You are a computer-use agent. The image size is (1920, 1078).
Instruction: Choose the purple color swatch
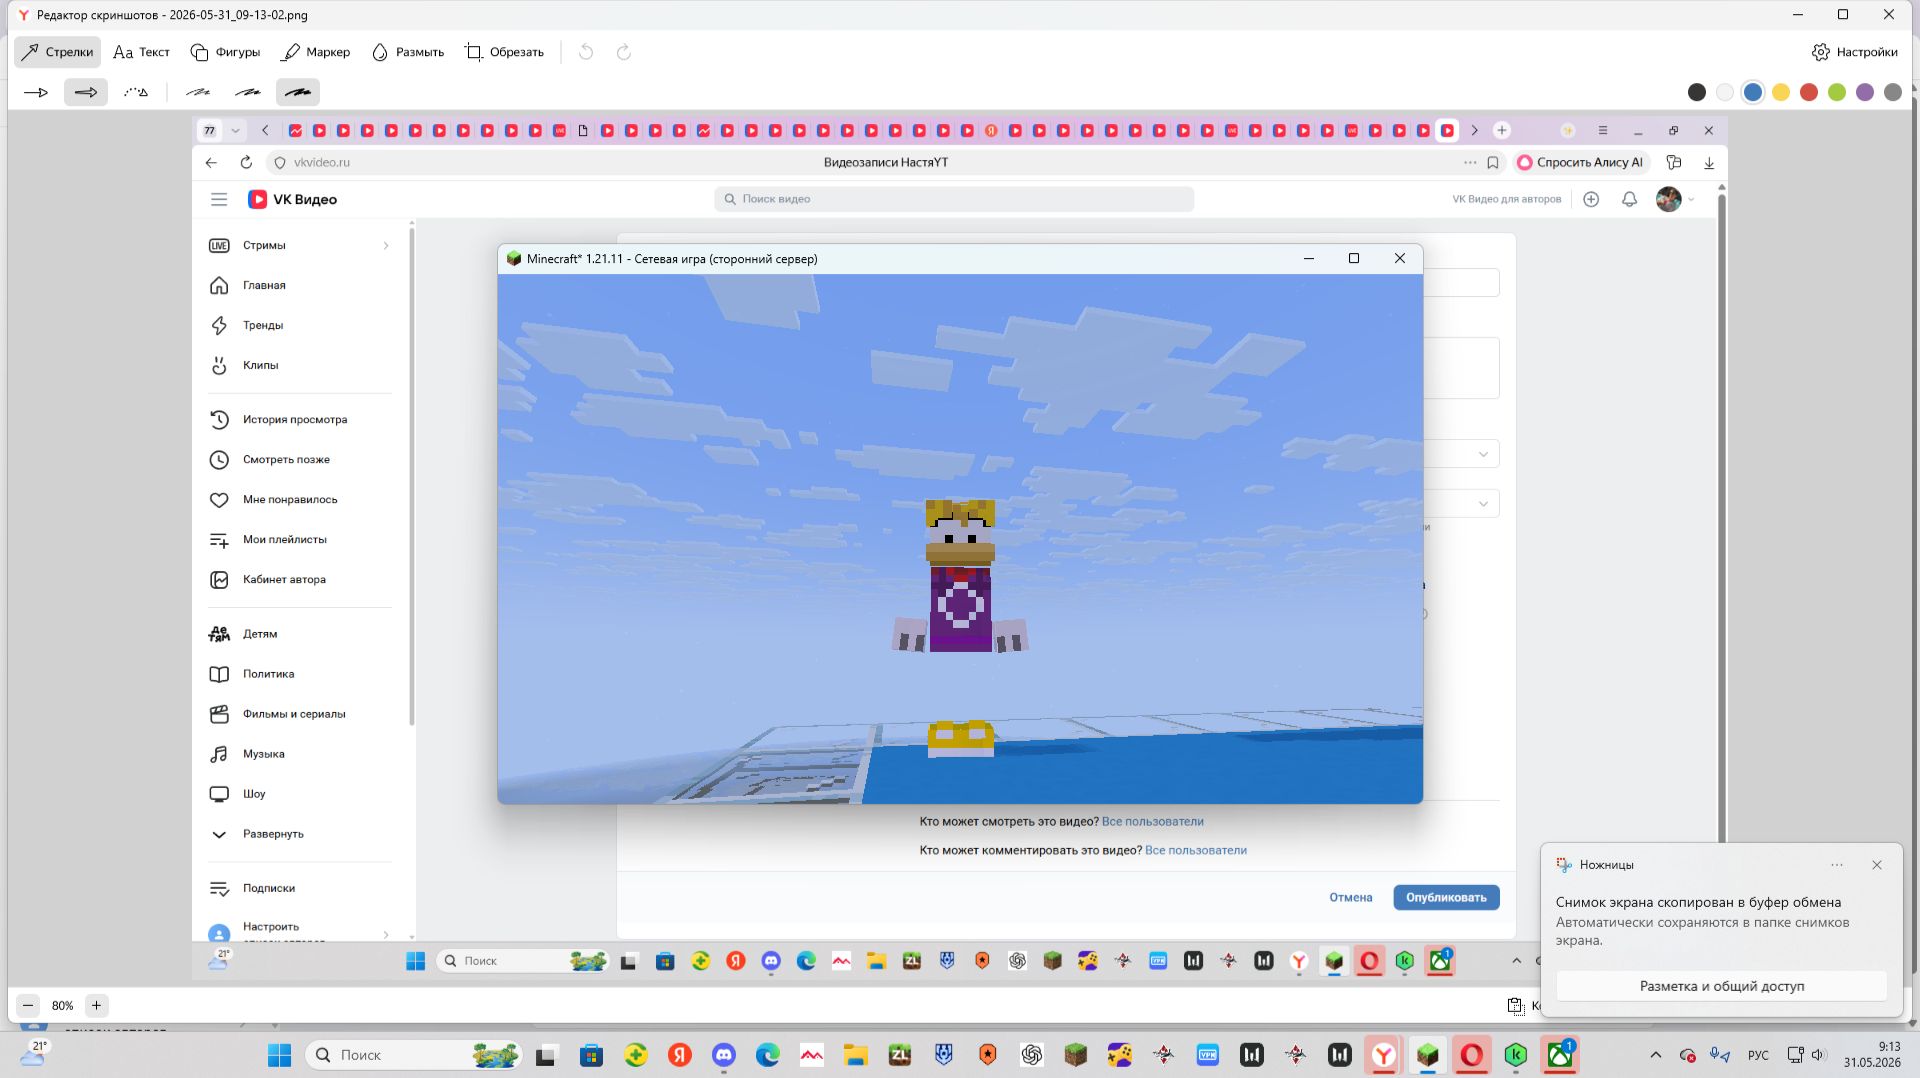(1865, 92)
